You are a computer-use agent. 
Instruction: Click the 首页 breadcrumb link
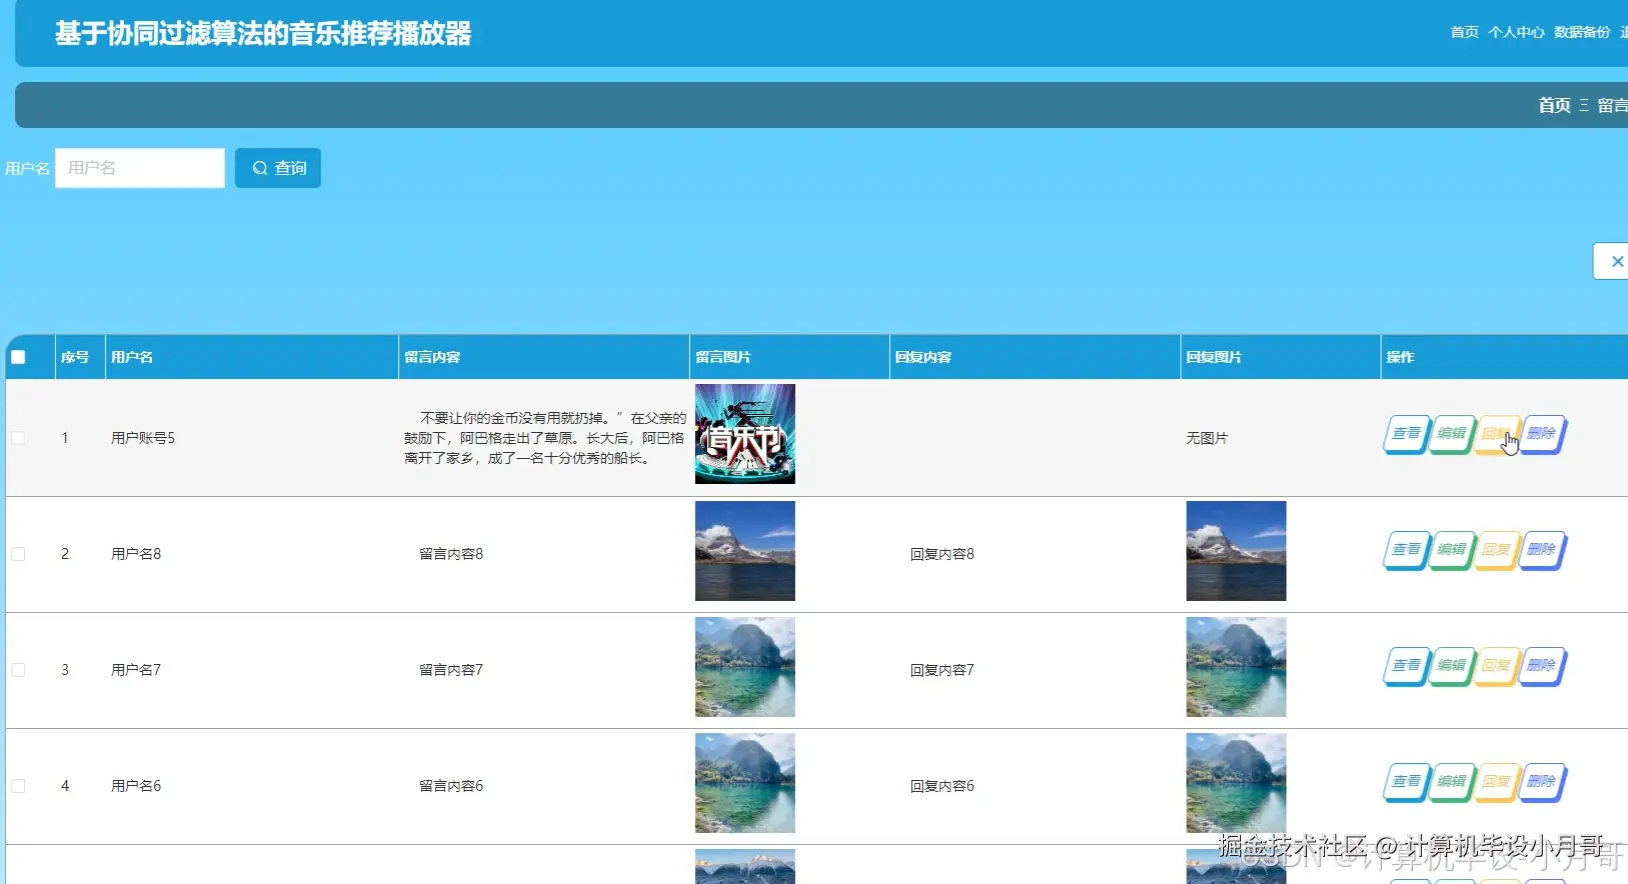coord(1554,105)
